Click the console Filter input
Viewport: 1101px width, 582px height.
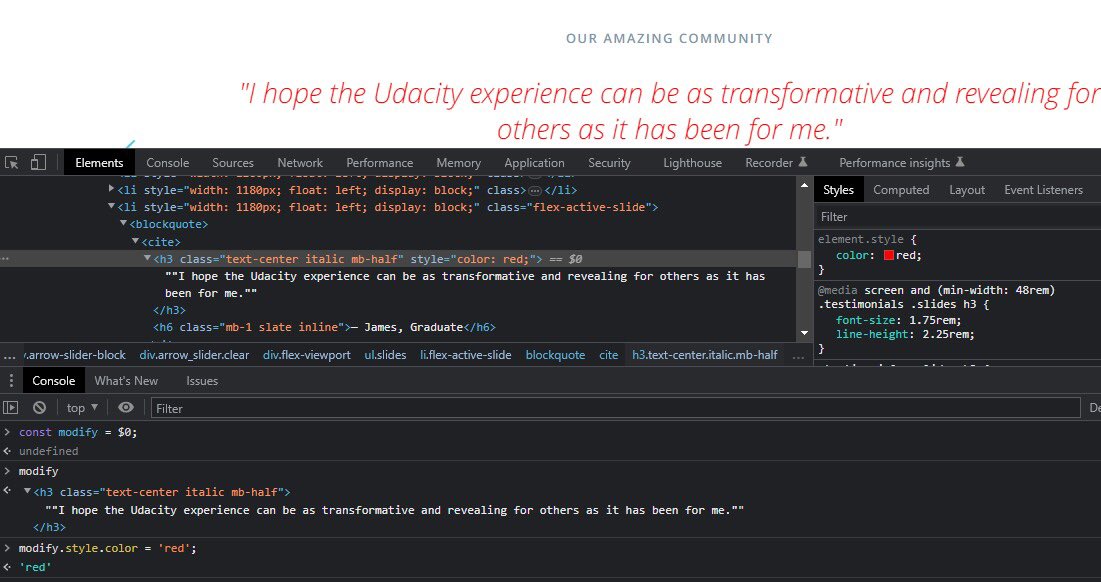[615, 408]
